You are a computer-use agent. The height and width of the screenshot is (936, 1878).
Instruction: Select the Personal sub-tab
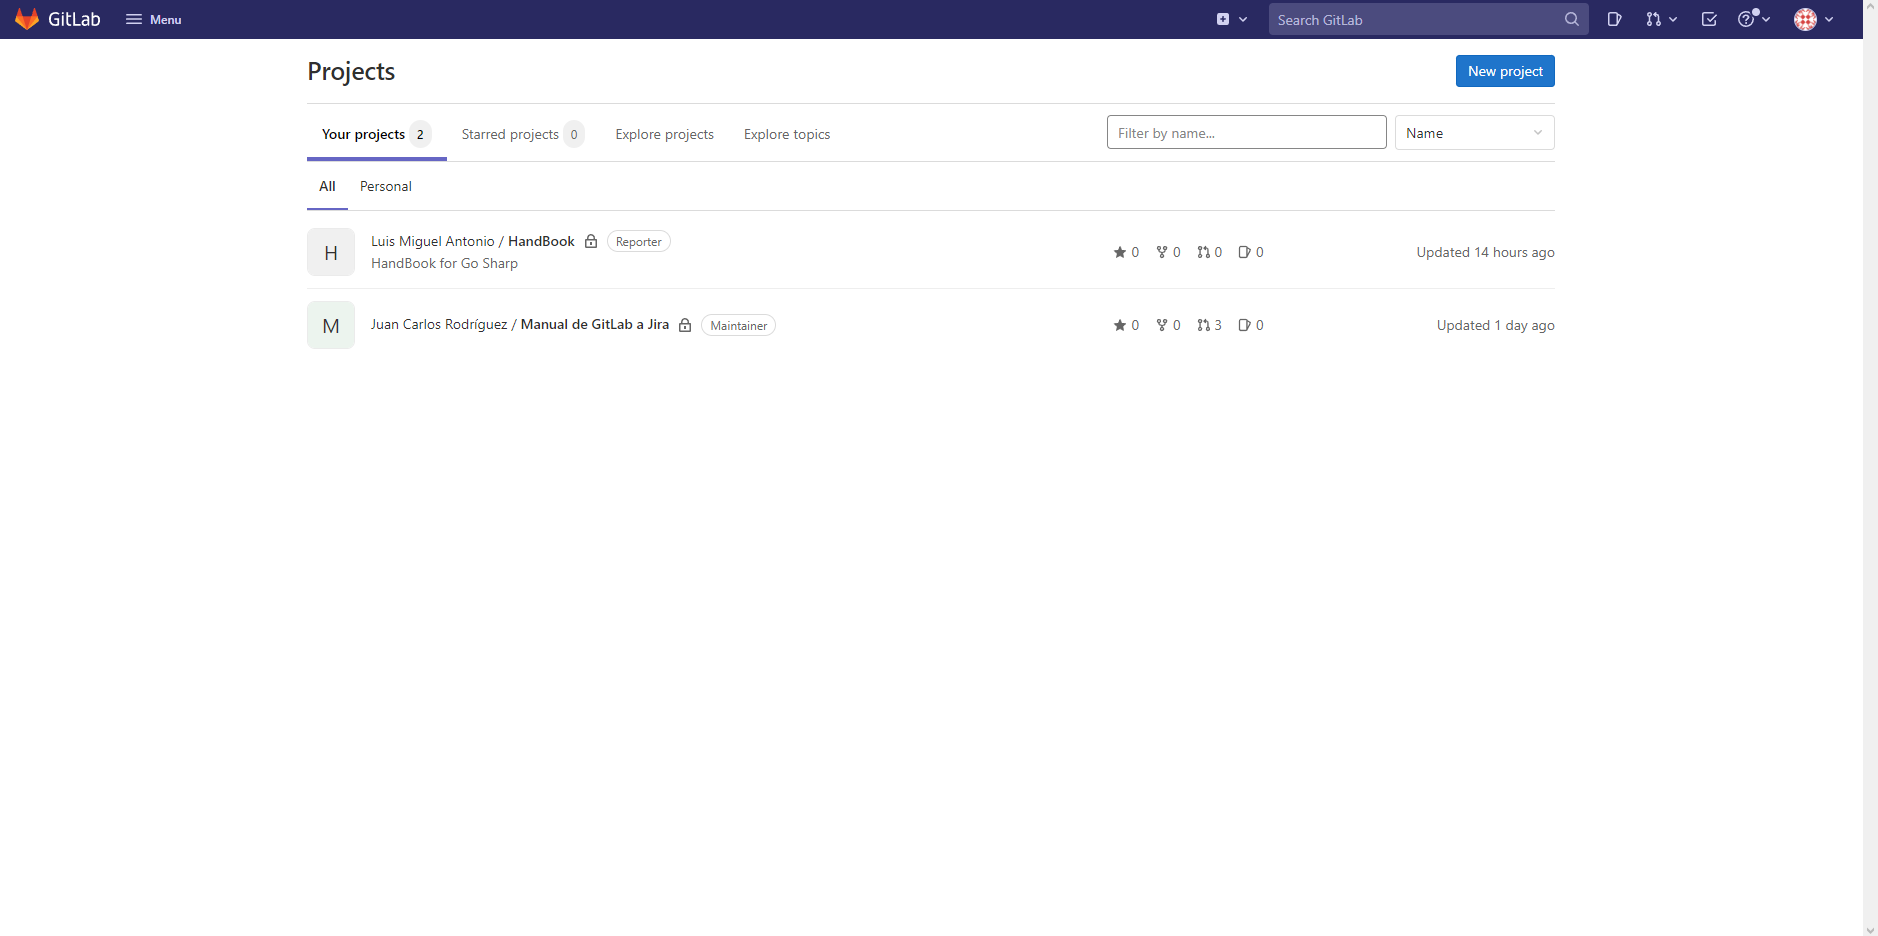coord(386,186)
